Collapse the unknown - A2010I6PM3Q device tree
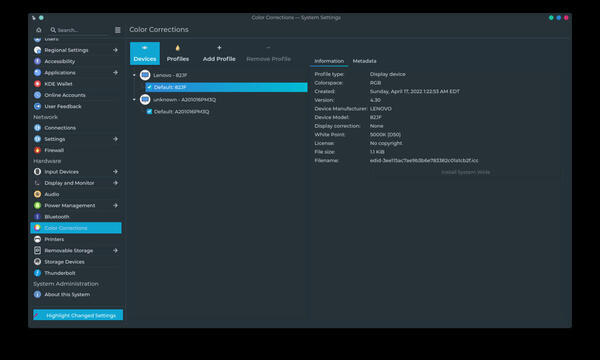The image size is (600, 360). point(134,99)
